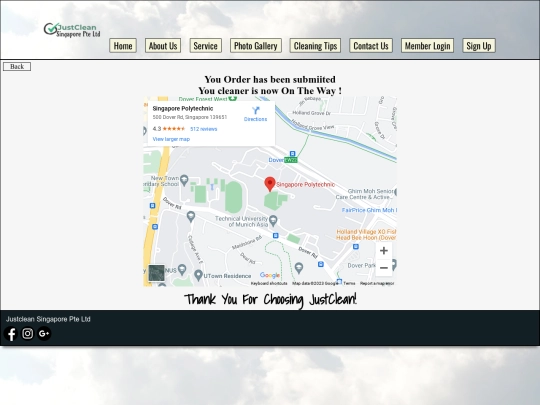Go to the Home page
Image resolution: width=540 pixels, height=405 pixels.
click(123, 45)
